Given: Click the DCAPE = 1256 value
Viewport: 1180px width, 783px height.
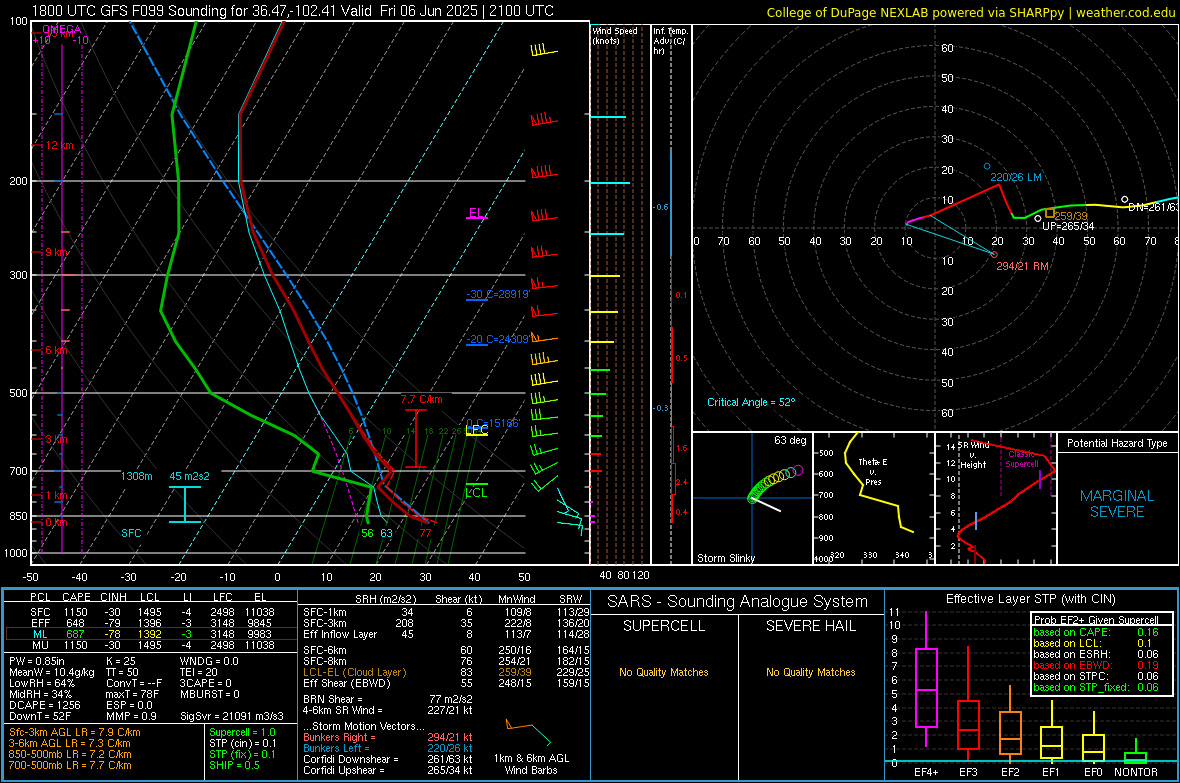Looking at the screenshot, I should (44, 705).
